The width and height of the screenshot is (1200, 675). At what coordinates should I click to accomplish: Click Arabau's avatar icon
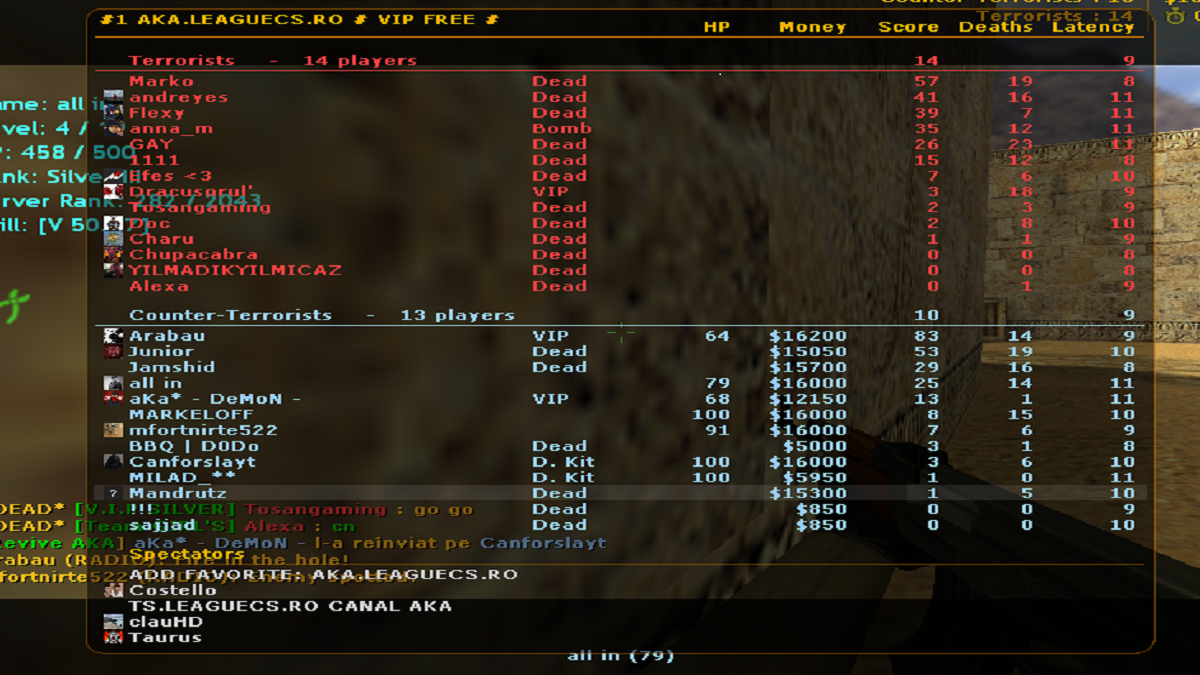(113, 336)
